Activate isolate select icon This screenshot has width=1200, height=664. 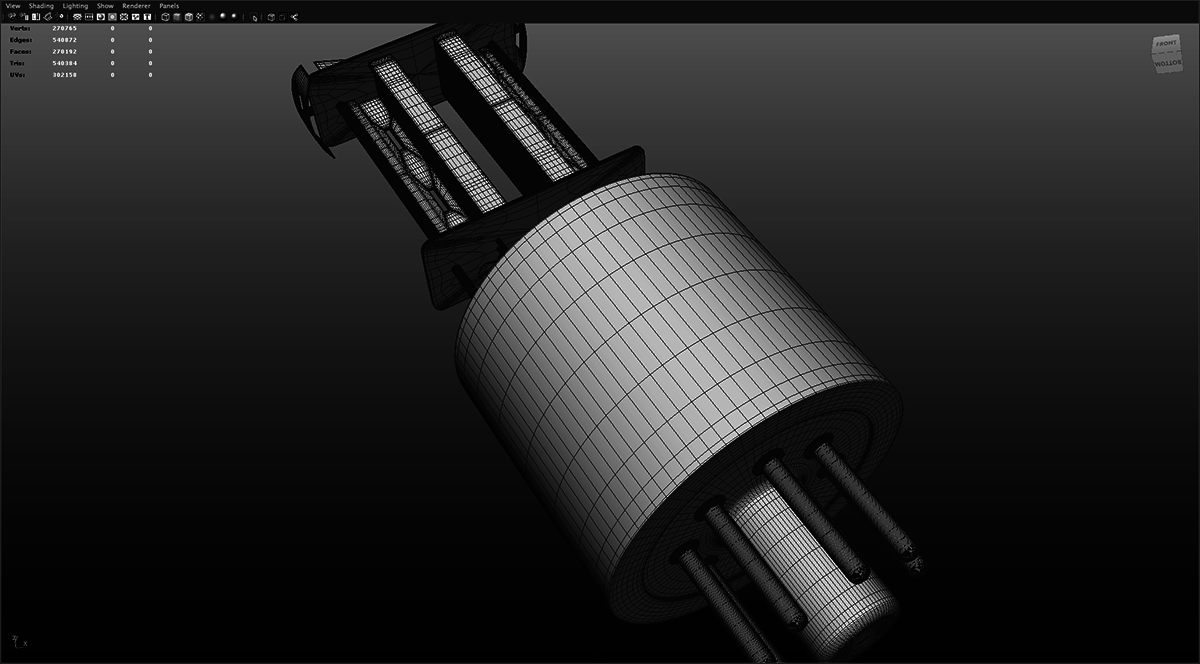click(x=255, y=16)
